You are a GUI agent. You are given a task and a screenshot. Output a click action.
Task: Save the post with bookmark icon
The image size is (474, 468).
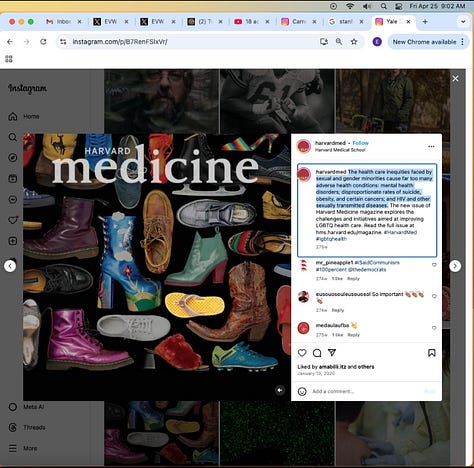tap(432, 353)
